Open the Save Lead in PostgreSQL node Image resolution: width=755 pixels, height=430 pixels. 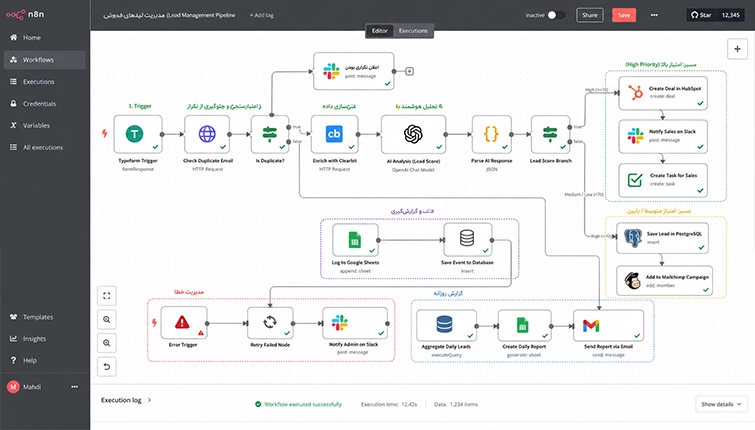coord(663,238)
